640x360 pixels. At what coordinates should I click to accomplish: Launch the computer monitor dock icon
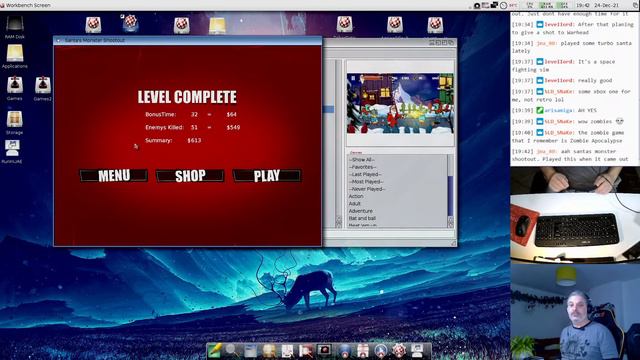point(417,351)
